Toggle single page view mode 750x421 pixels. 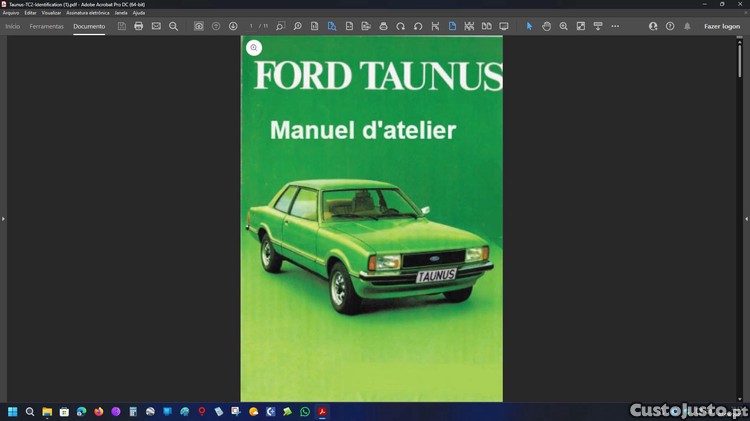(x=452, y=26)
